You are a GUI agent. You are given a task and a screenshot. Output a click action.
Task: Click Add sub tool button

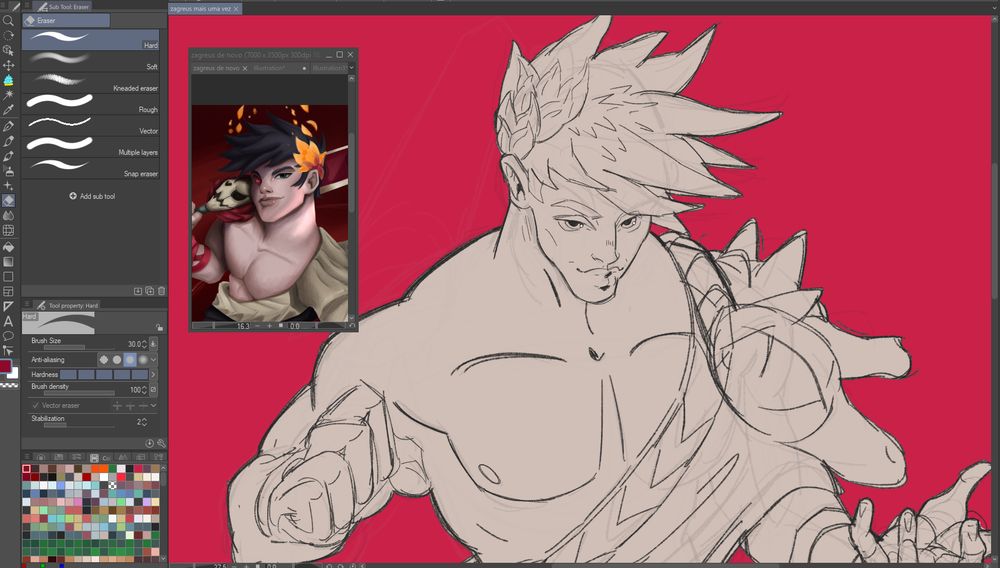92,196
